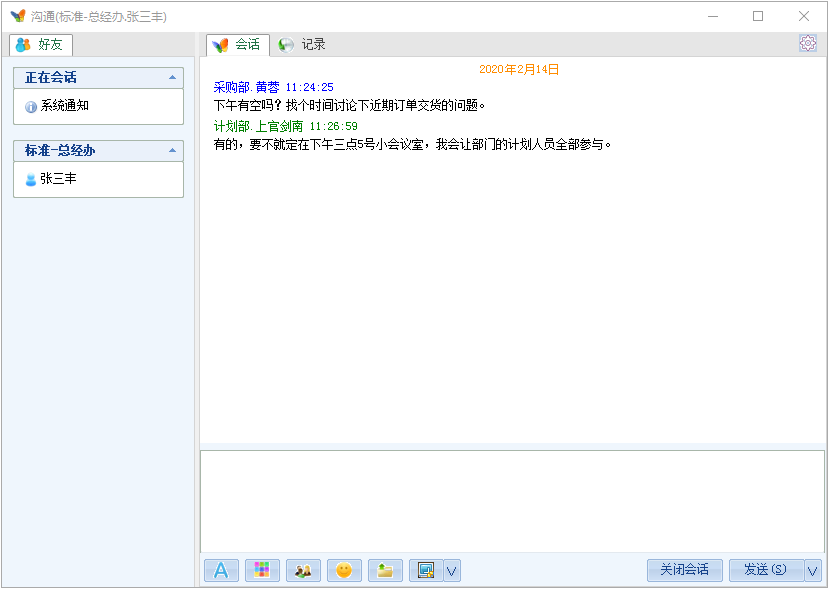Image resolution: width=829 pixels, height=589 pixels.
Task: Collapse the 正在会话 section
Action: click(172, 77)
